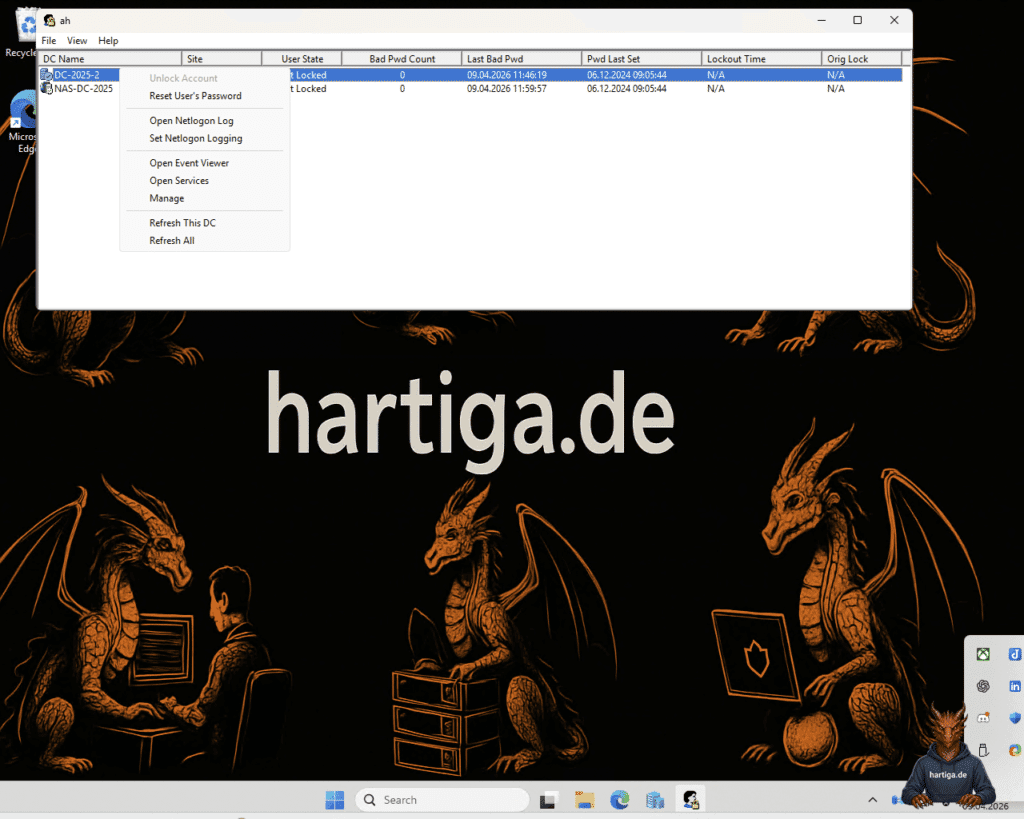This screenshot has height=819, width=1024.
Task: Sort by Pwd Last Set column header
Action: coord(641,59)
